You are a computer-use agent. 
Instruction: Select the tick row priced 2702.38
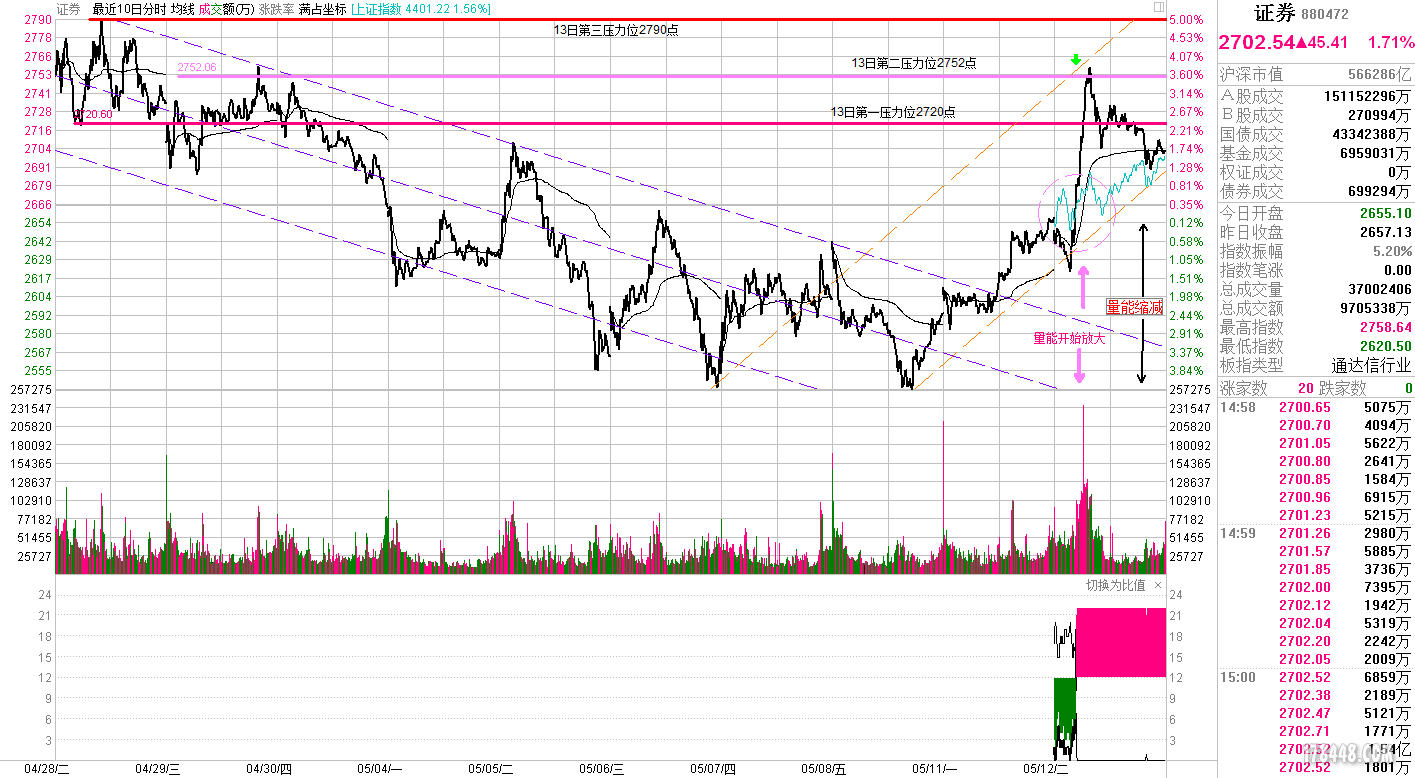[x=1316, y=695]
